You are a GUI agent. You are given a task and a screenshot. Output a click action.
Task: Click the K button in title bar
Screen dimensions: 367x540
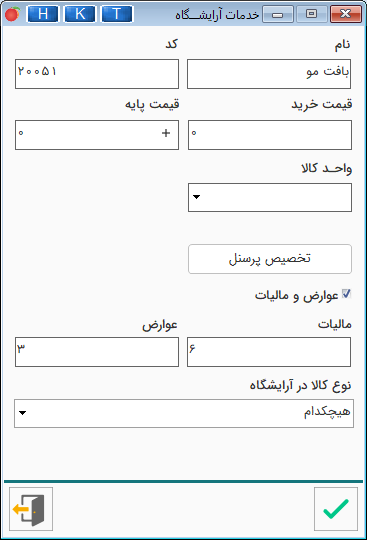click(80, 14)
